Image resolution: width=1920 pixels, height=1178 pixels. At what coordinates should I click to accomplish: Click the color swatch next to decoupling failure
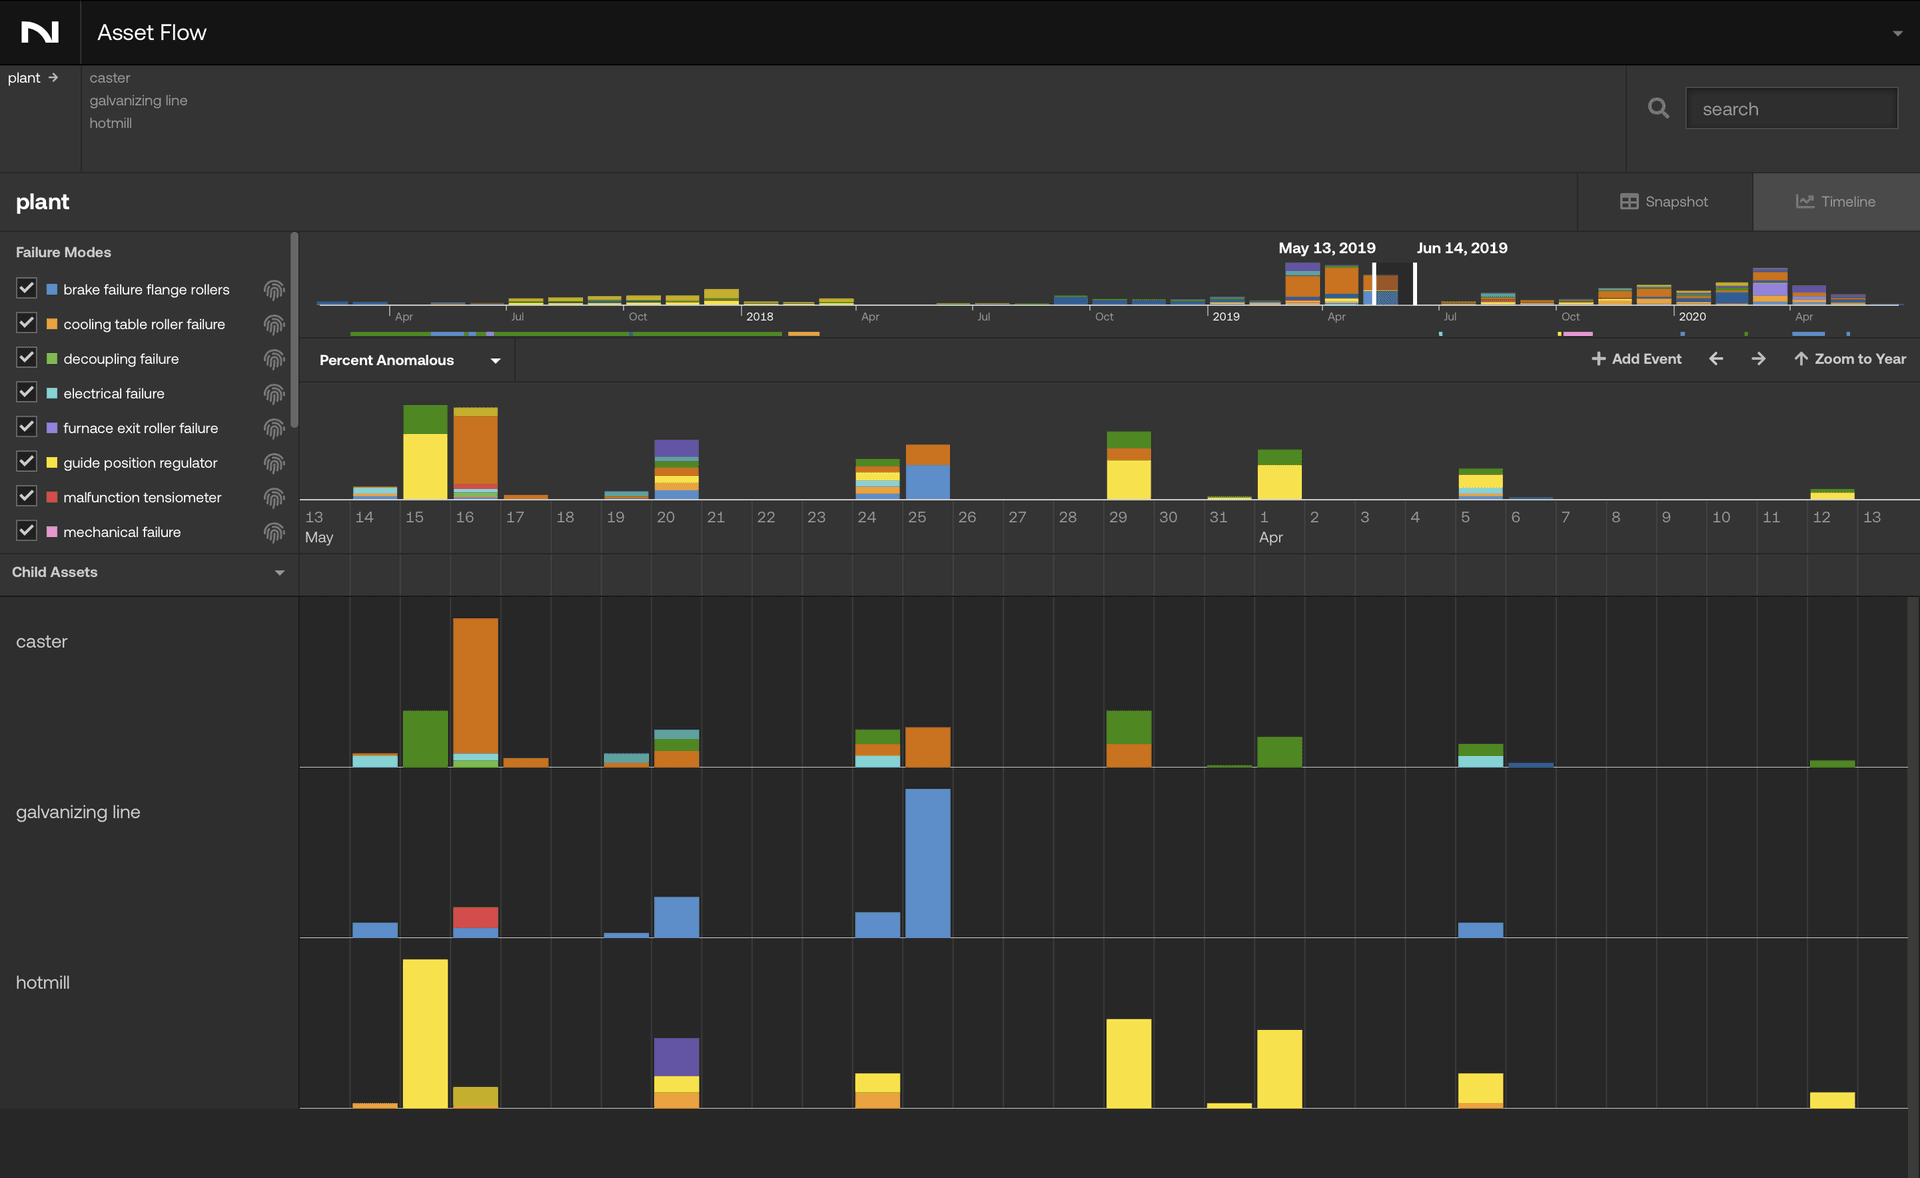click(51, 358)
